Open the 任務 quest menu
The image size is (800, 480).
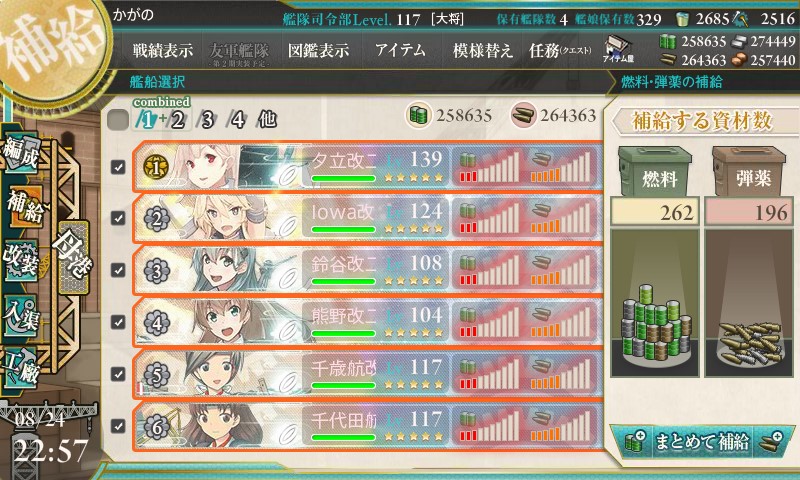click(x=560, y=50)
